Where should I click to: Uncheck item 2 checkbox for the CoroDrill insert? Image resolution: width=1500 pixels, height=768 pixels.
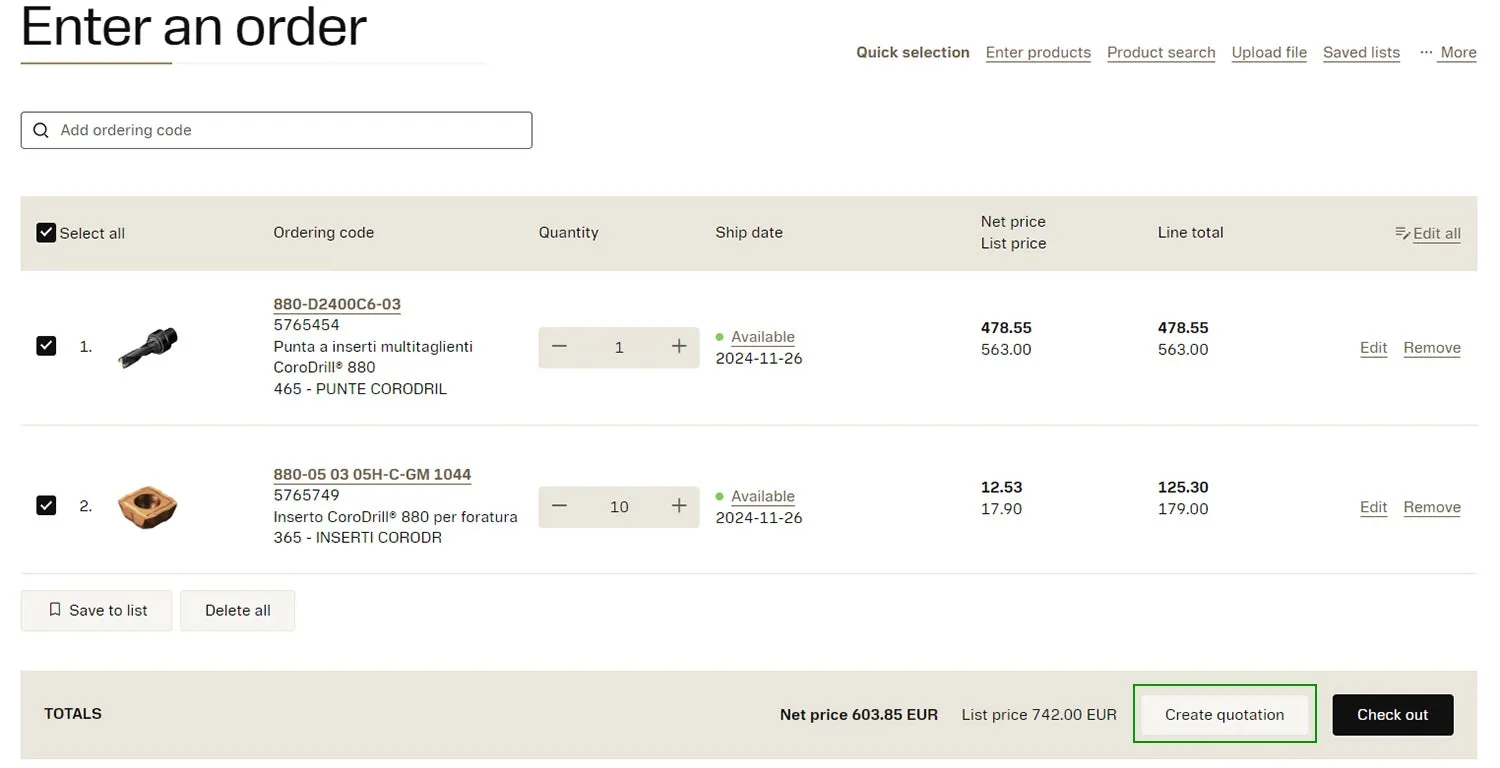46,505
